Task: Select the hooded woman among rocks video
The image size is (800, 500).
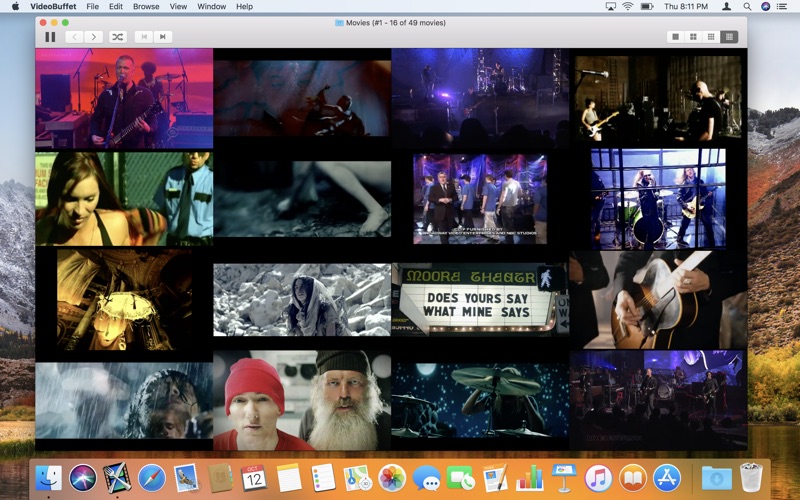Action: point(302,299)
